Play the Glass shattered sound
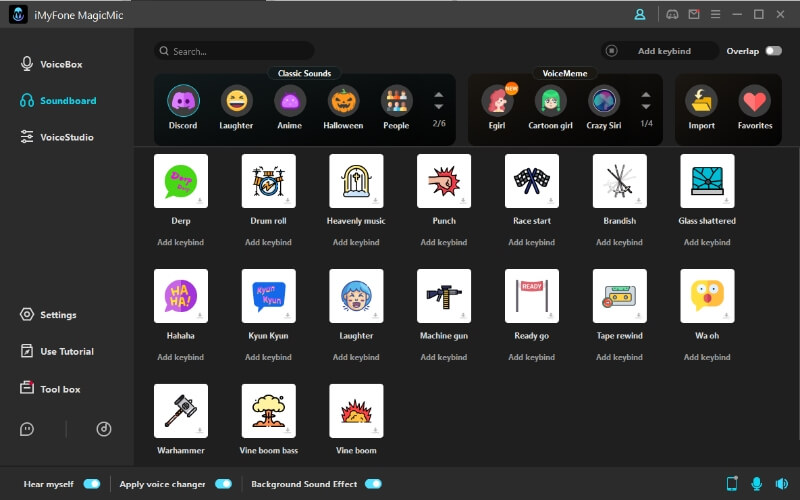Image resolution: width=800 pixels, height=500 pixels. tap(707, 181)
